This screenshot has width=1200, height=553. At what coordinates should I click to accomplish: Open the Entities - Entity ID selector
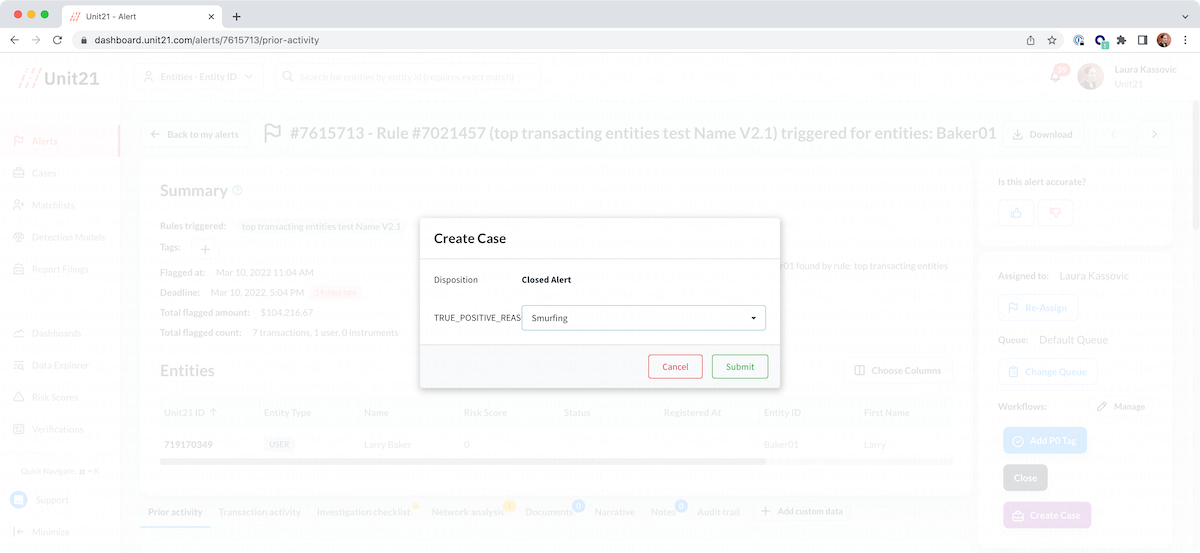click(198, 76)
